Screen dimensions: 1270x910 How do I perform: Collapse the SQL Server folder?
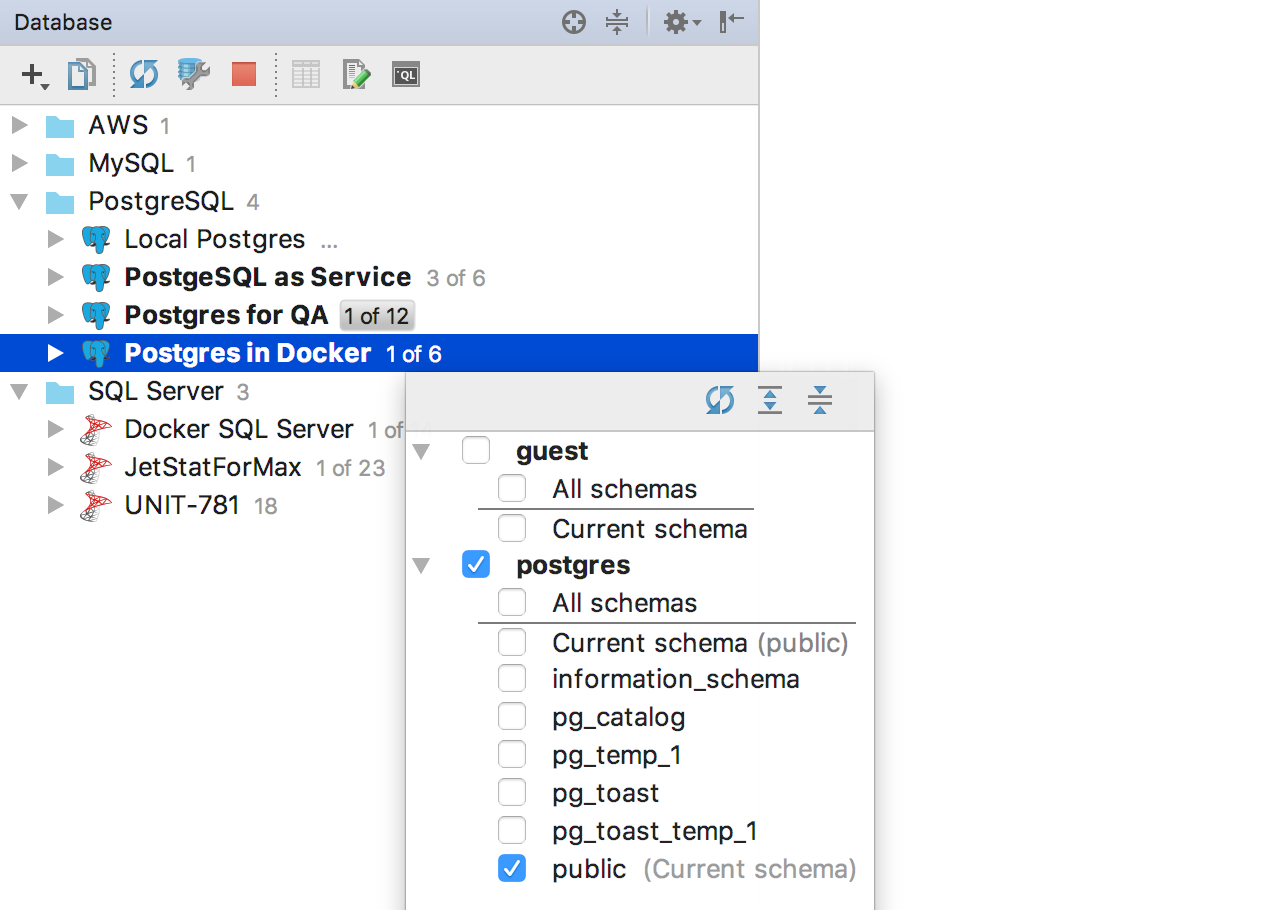pos(18,392)
